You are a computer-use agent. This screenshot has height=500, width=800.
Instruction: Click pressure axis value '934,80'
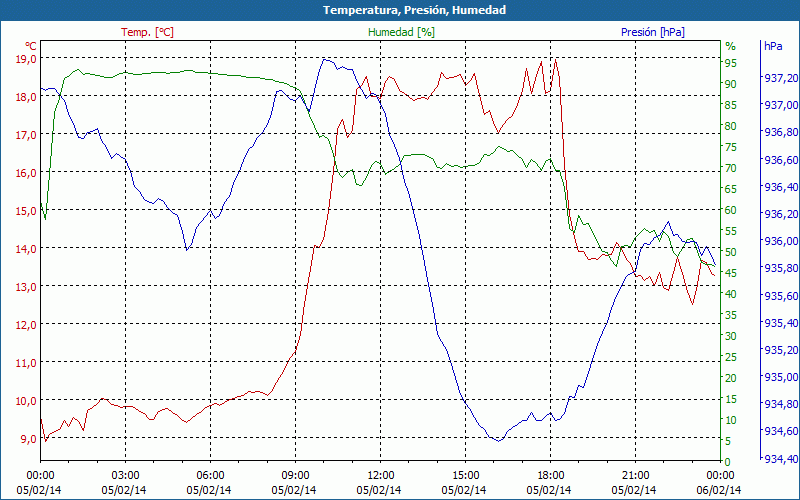click(781, 404)
